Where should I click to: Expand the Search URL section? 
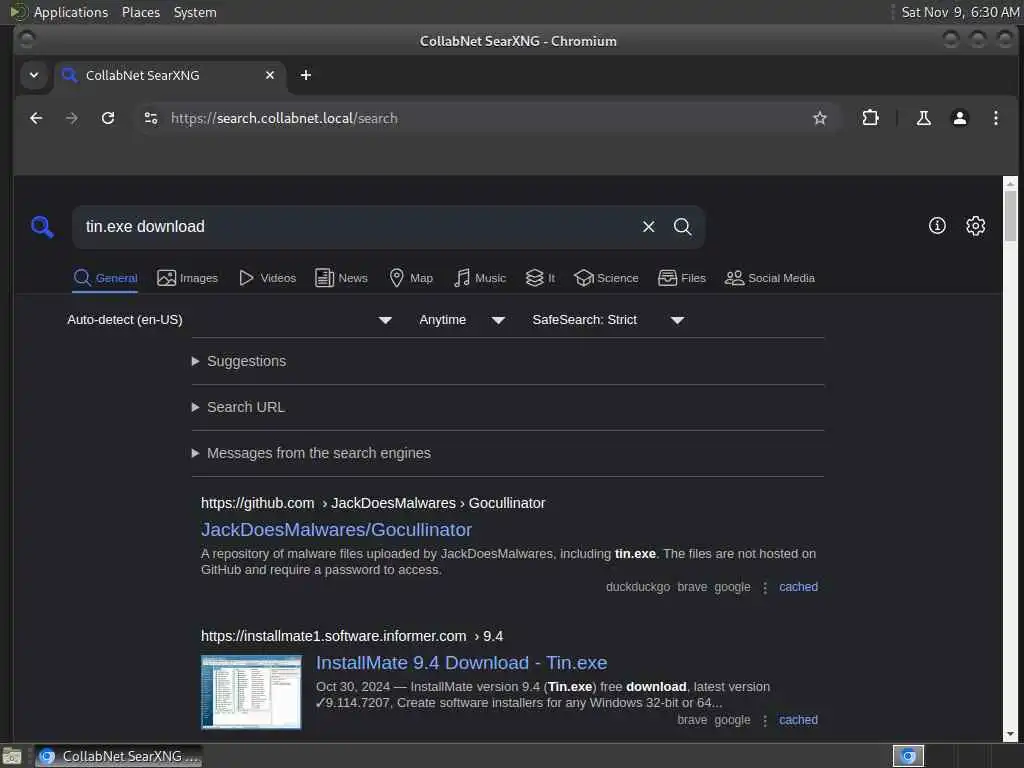(238, 407)
